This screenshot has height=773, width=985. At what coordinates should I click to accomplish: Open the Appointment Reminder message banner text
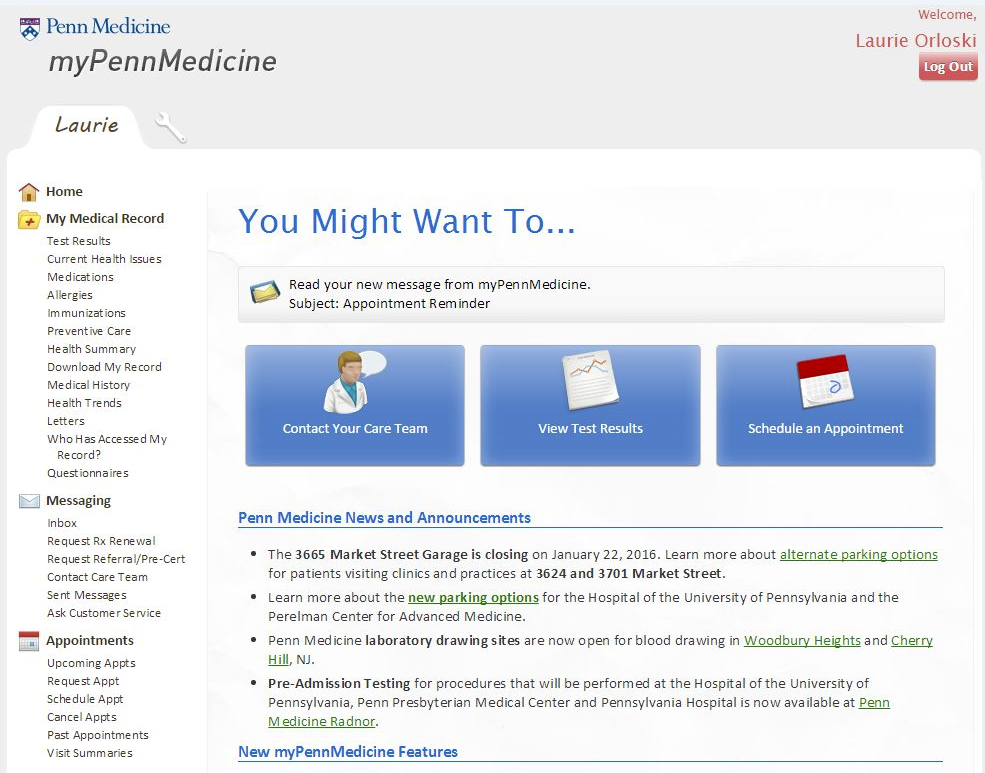440,295
